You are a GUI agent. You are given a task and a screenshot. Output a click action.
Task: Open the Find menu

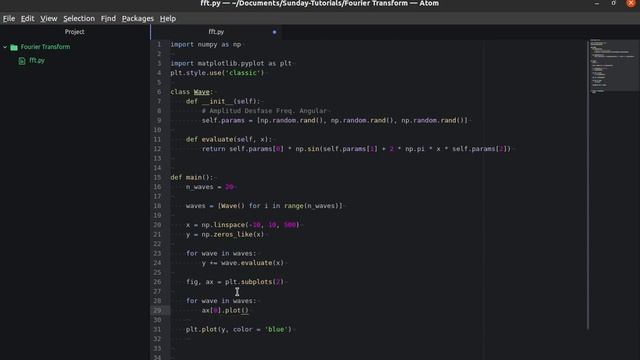108,18
